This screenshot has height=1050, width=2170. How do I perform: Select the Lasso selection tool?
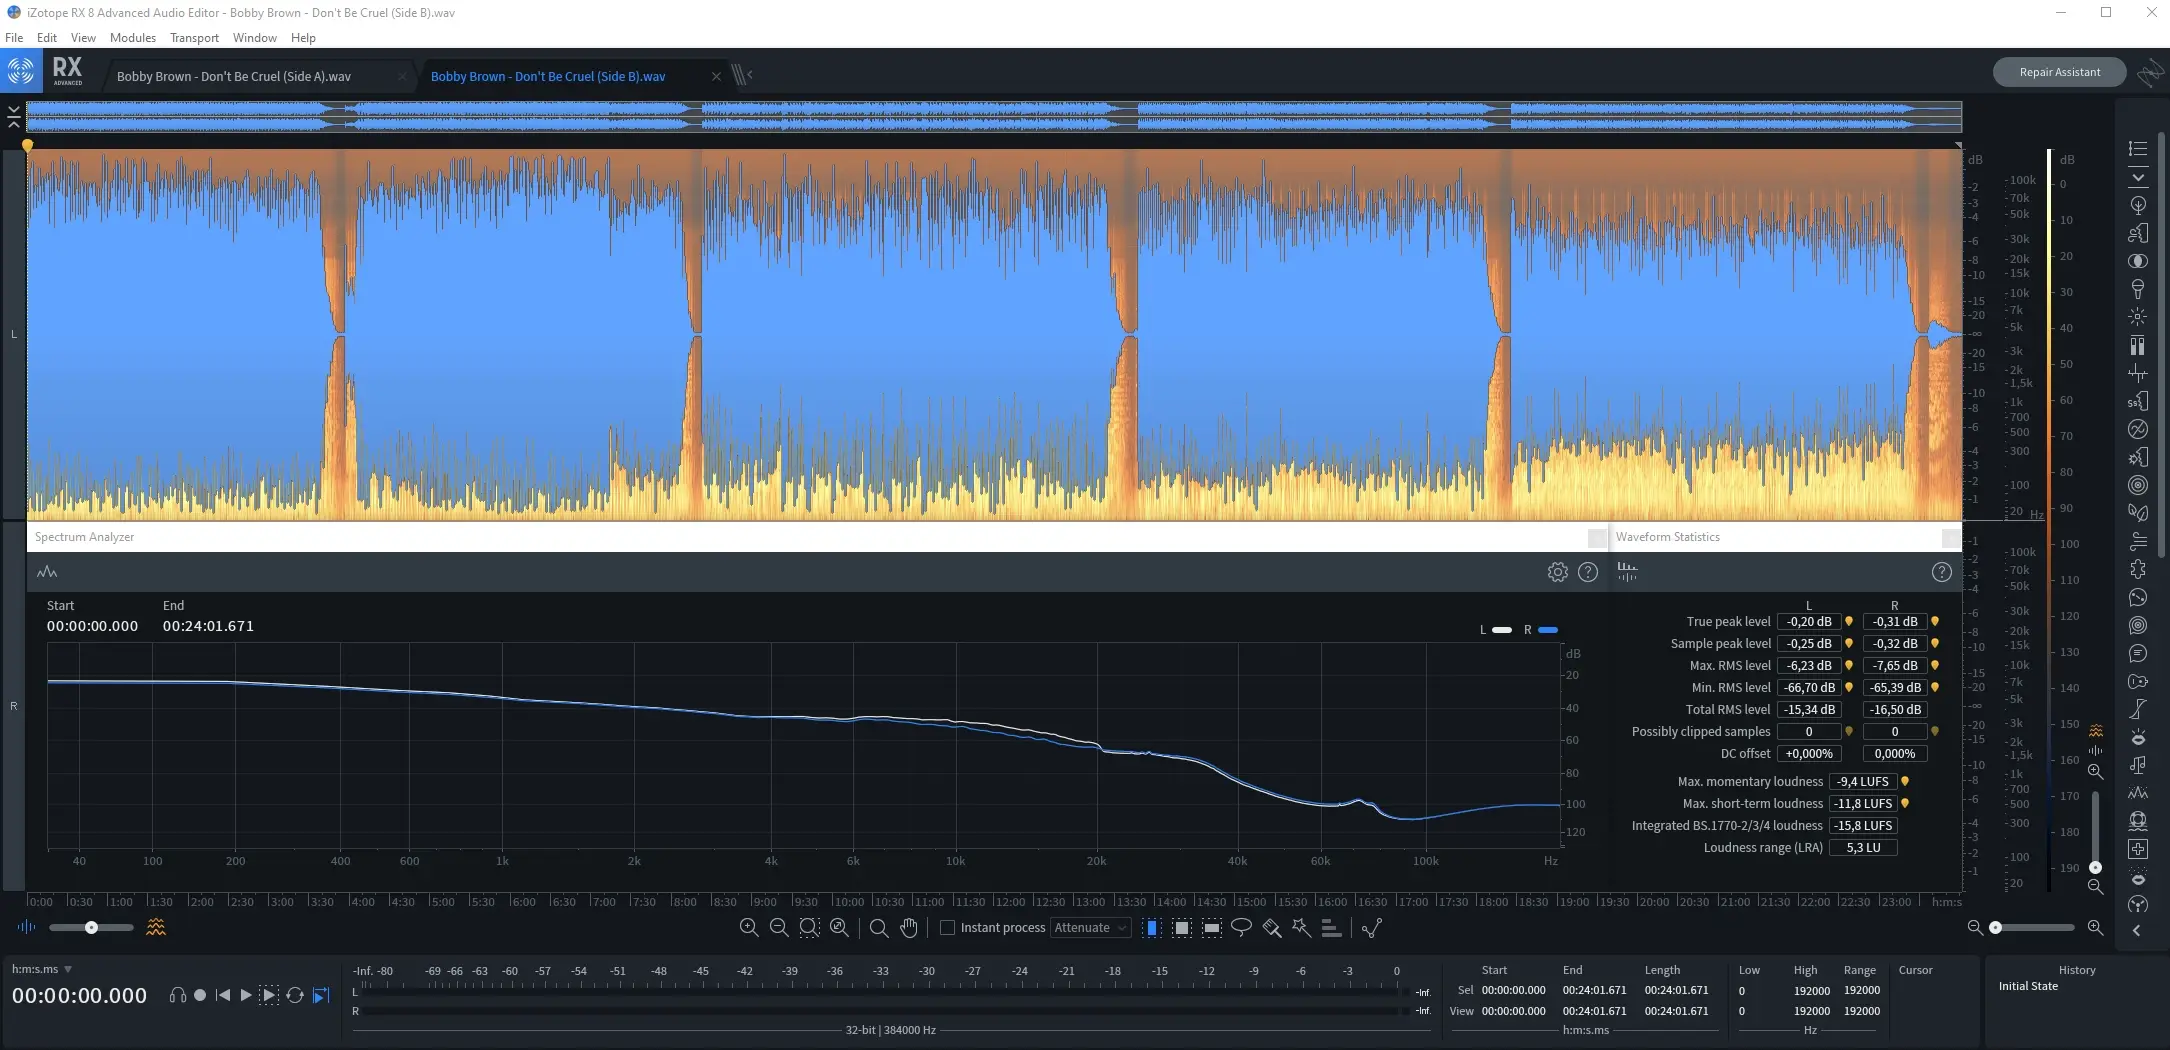coord(1241,928)
